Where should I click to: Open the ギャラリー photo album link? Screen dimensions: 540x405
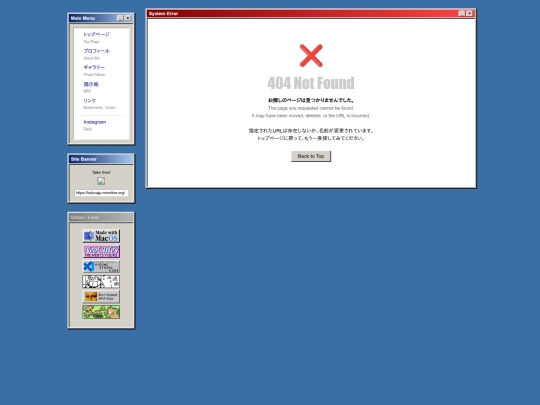click(x=94, y=68)
